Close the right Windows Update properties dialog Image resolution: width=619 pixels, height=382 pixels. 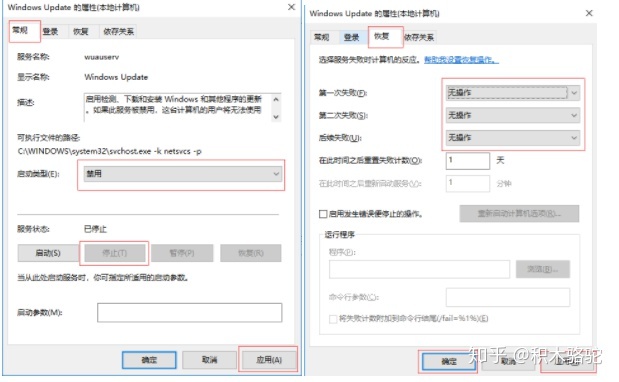(589, 13)
